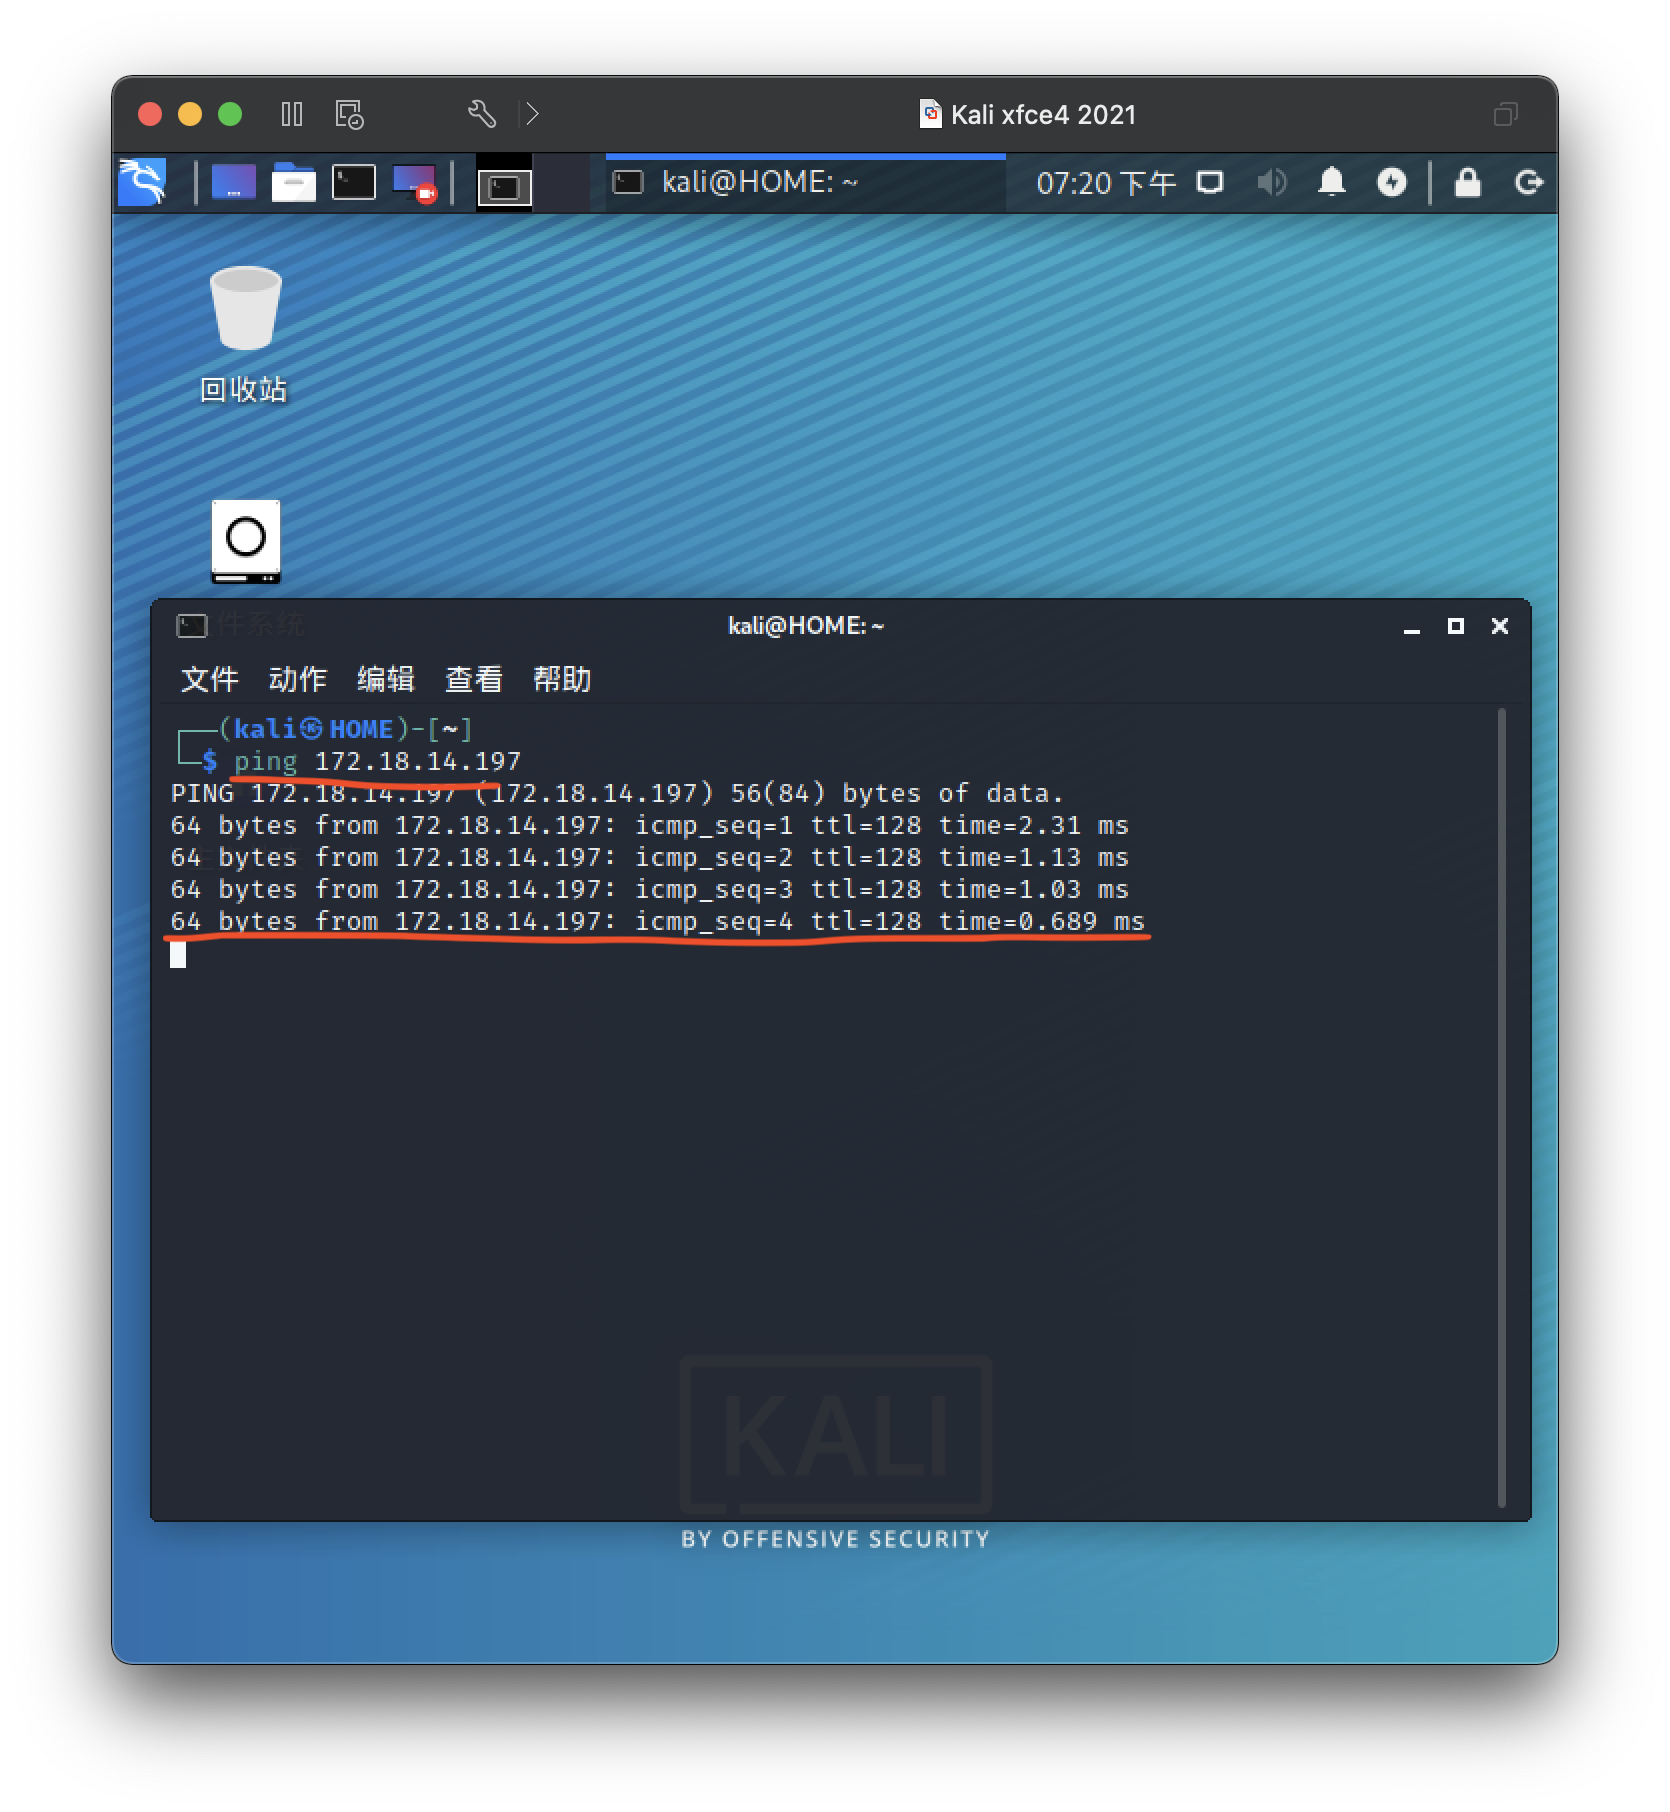The width and height of the screenshot is (1670, 1812).
Task: Open the screen recorder panel icon
Action: [x=415, y=183]
